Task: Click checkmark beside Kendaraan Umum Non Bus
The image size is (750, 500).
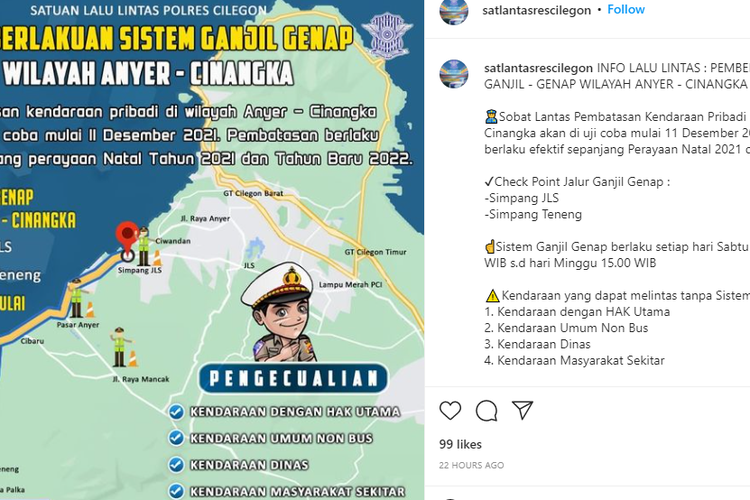Action: click(176, 438)
